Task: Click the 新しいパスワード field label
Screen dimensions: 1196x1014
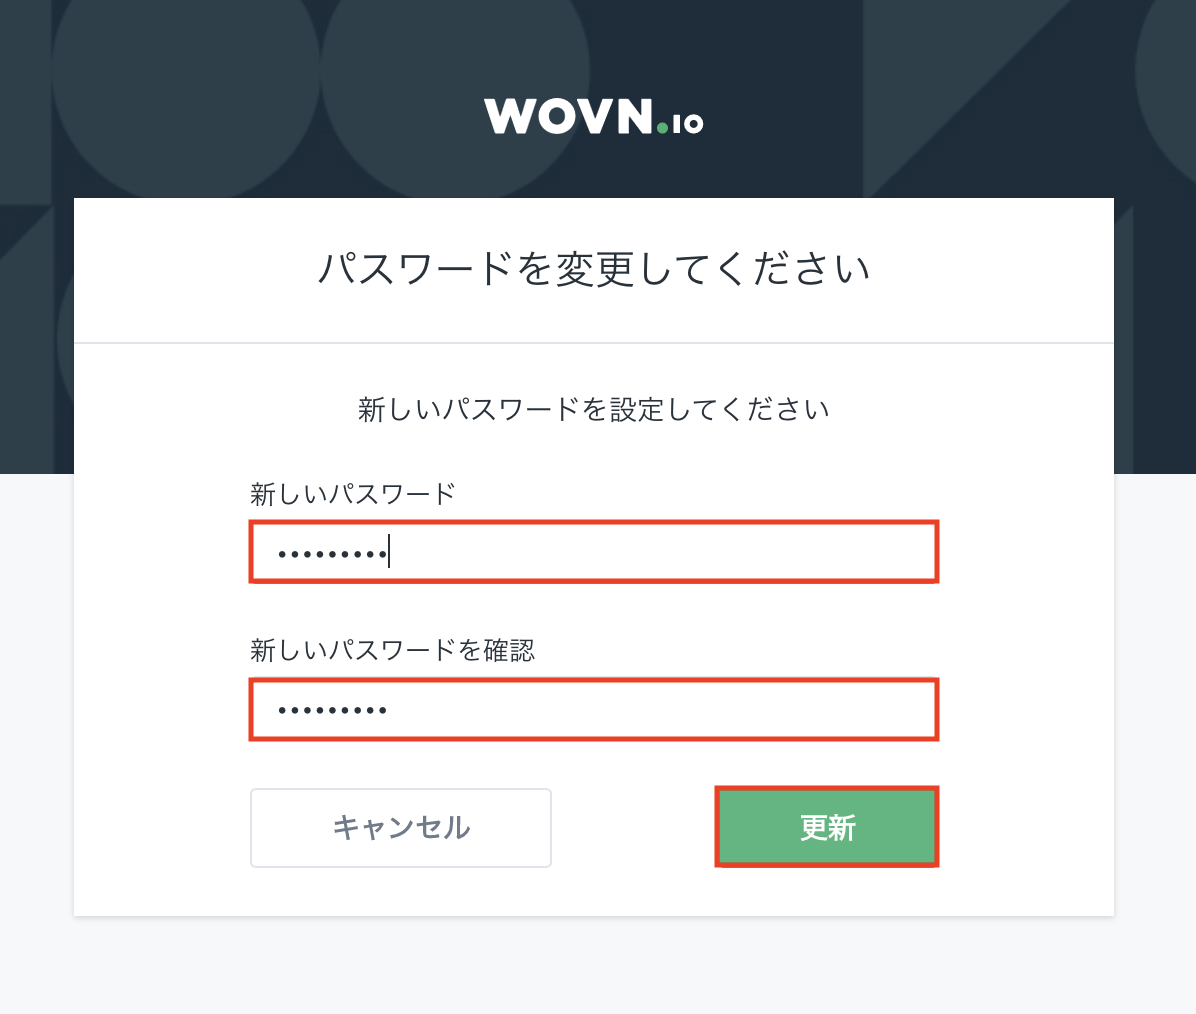Action: pyautogui.click(x=352, y=494)
